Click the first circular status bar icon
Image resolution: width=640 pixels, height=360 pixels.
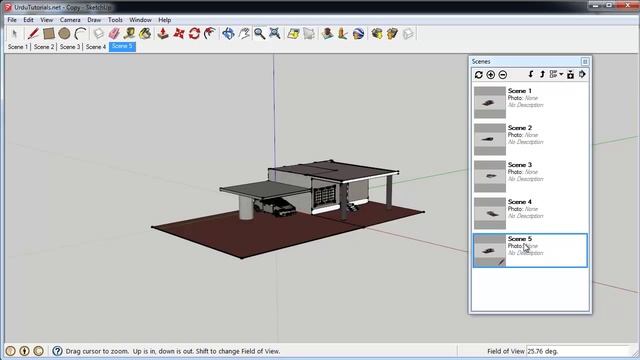tap(11, 351)
